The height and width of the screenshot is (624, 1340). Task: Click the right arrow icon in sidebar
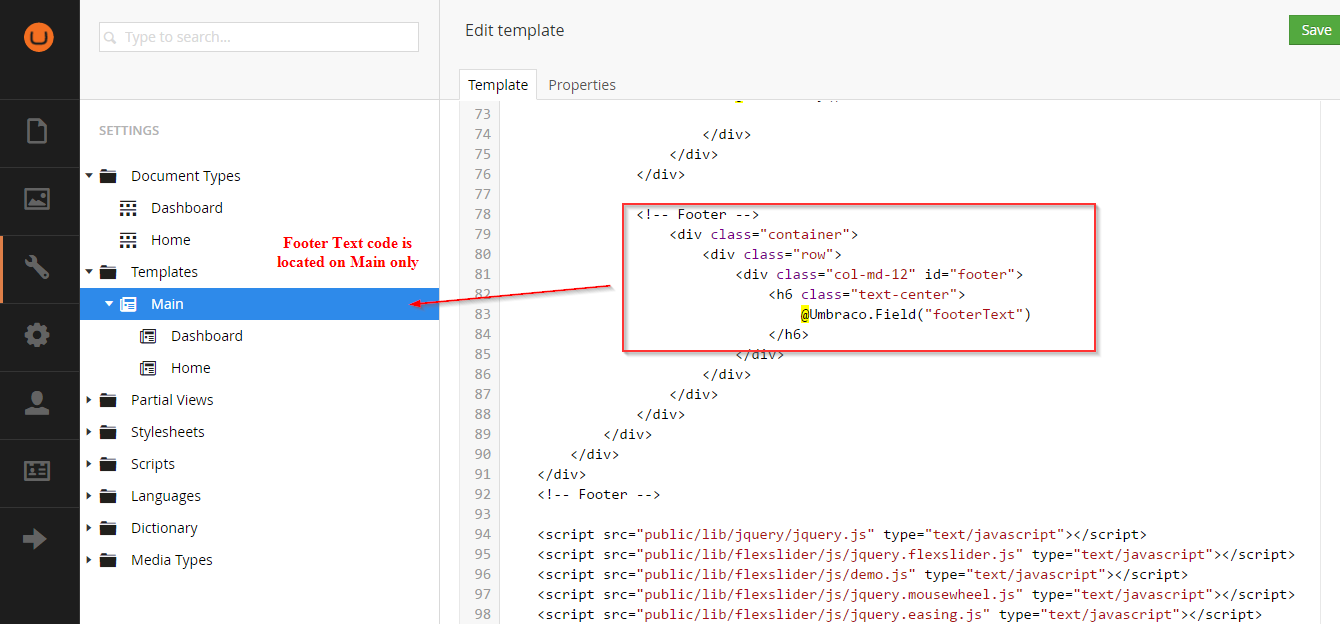(x=35, y=539)
